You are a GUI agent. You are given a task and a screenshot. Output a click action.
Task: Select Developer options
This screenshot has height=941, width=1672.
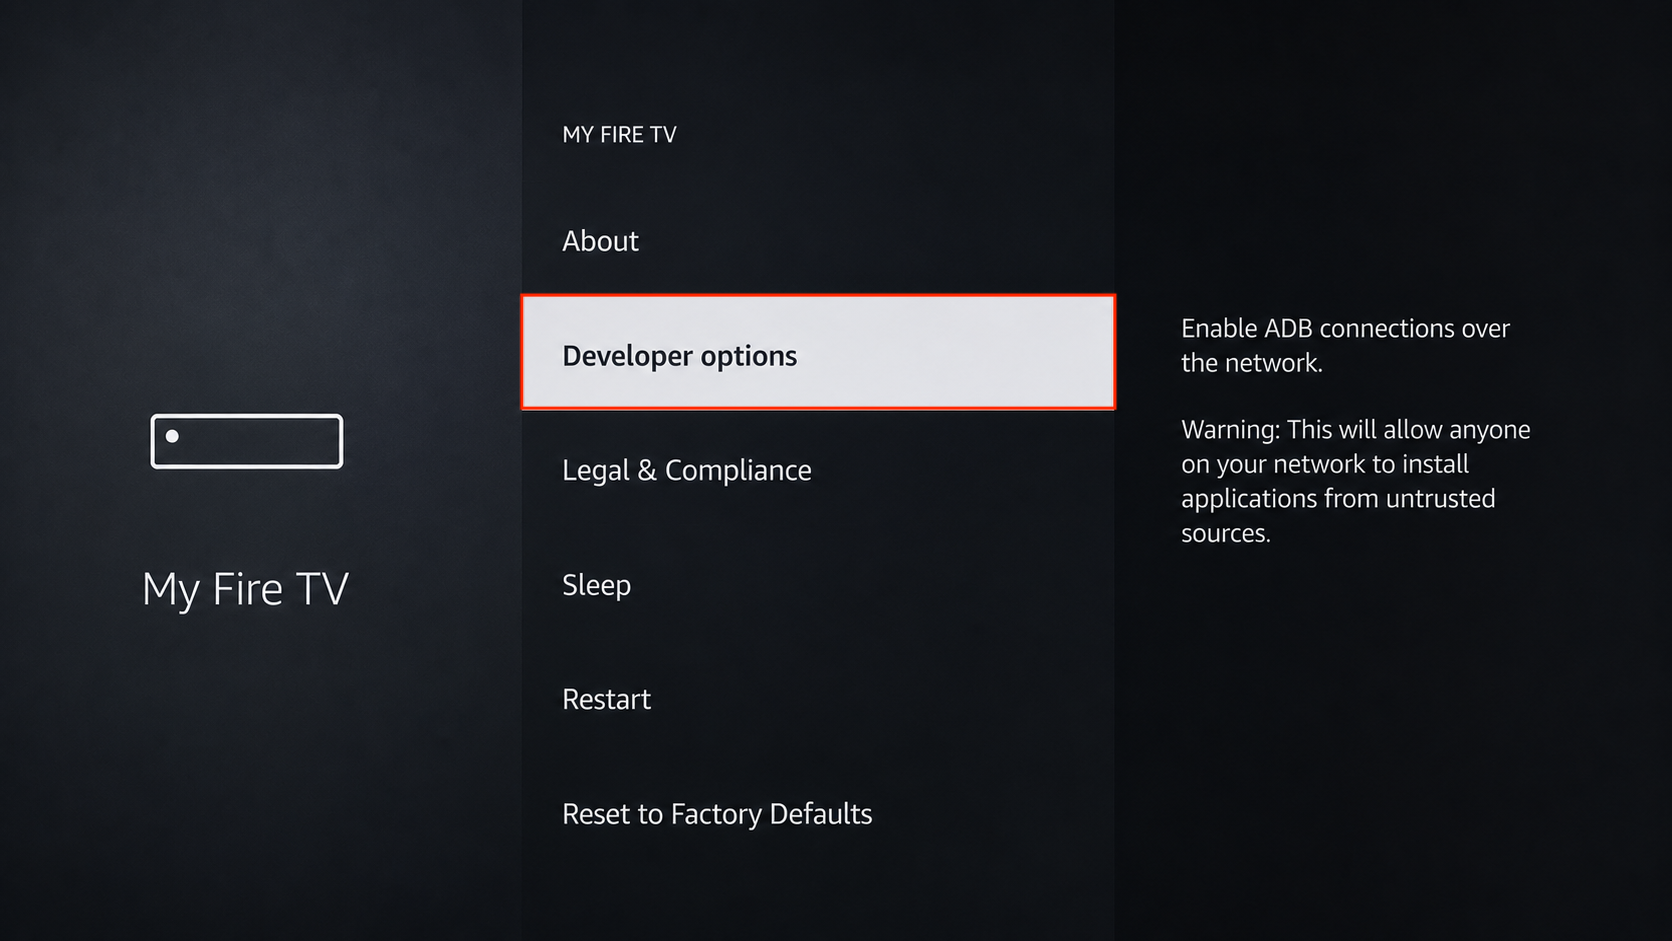click(x=818, y=352)
